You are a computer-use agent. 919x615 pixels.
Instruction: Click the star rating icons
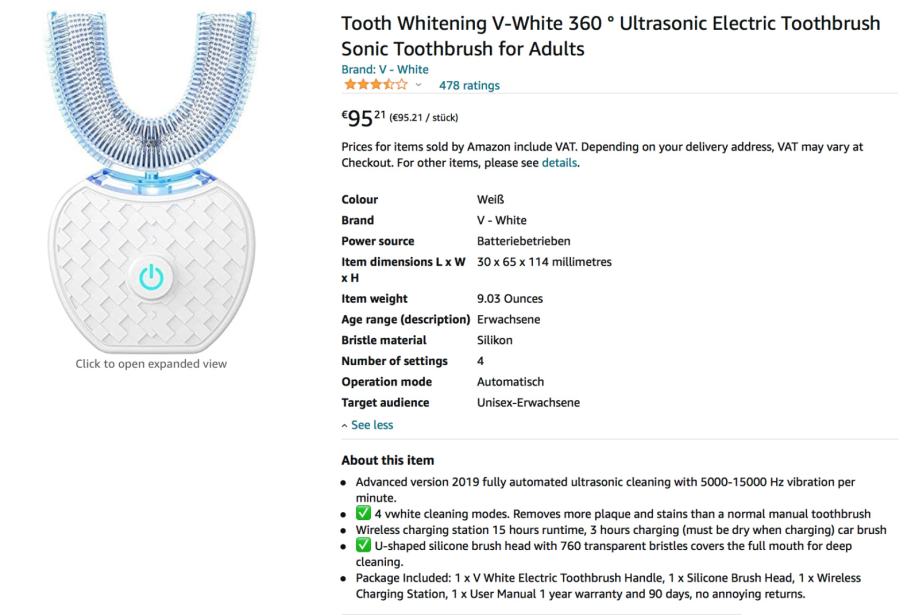pos(375,85)
